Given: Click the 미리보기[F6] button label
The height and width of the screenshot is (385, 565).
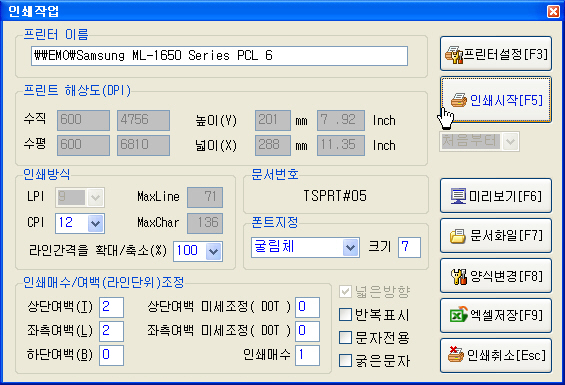Looking at the screenshot, I should [505, 196].
